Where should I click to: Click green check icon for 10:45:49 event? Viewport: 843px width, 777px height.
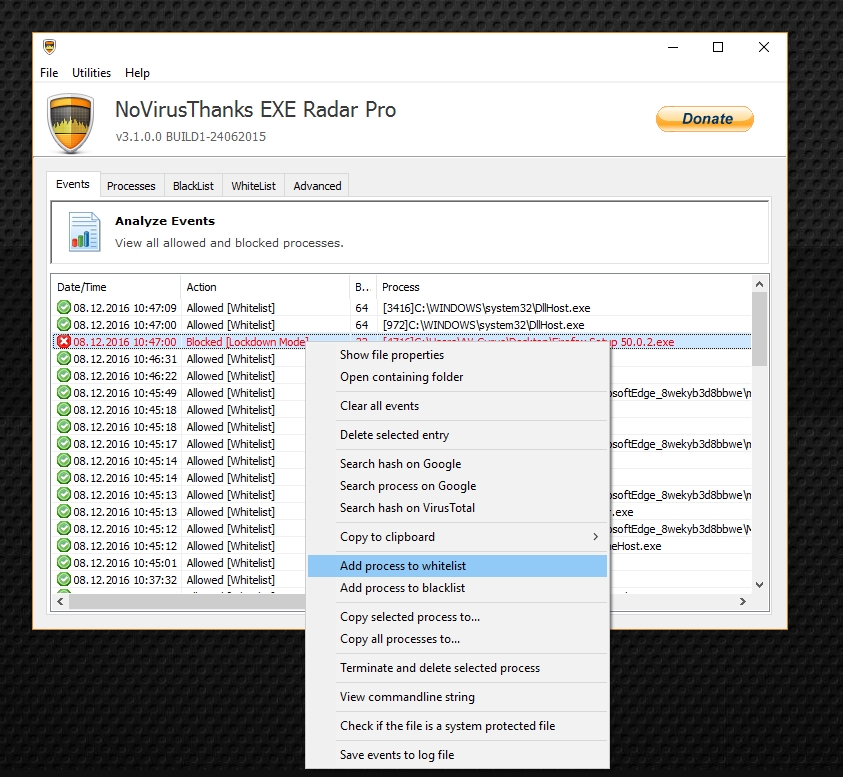coord(64,393)
